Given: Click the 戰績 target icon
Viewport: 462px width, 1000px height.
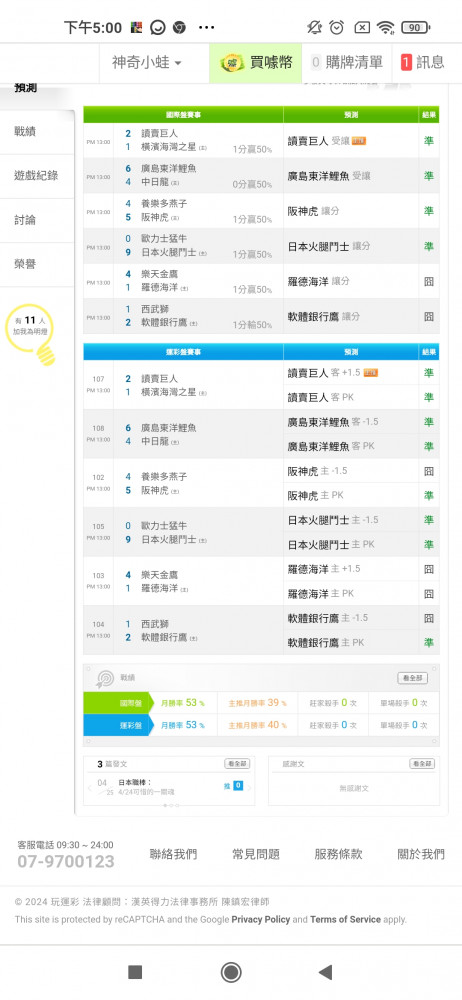Looking at the screenshot, I should (104, 678).
